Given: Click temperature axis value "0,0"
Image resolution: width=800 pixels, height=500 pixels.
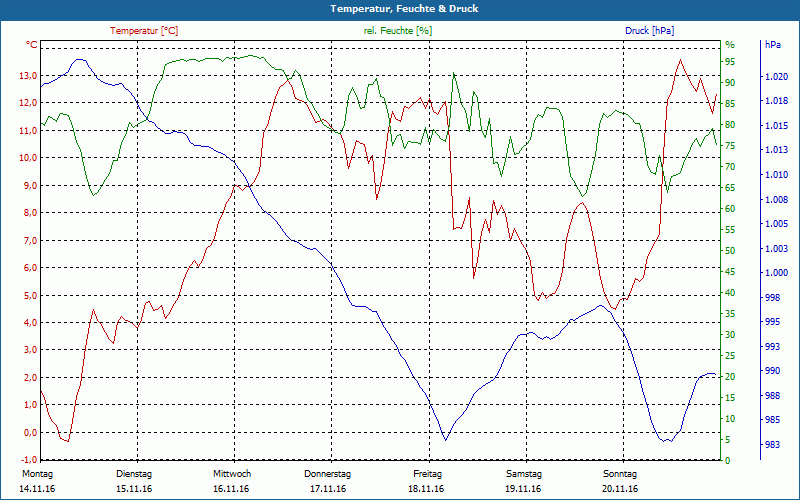Looking at the screenshot, I should point(29,433).
